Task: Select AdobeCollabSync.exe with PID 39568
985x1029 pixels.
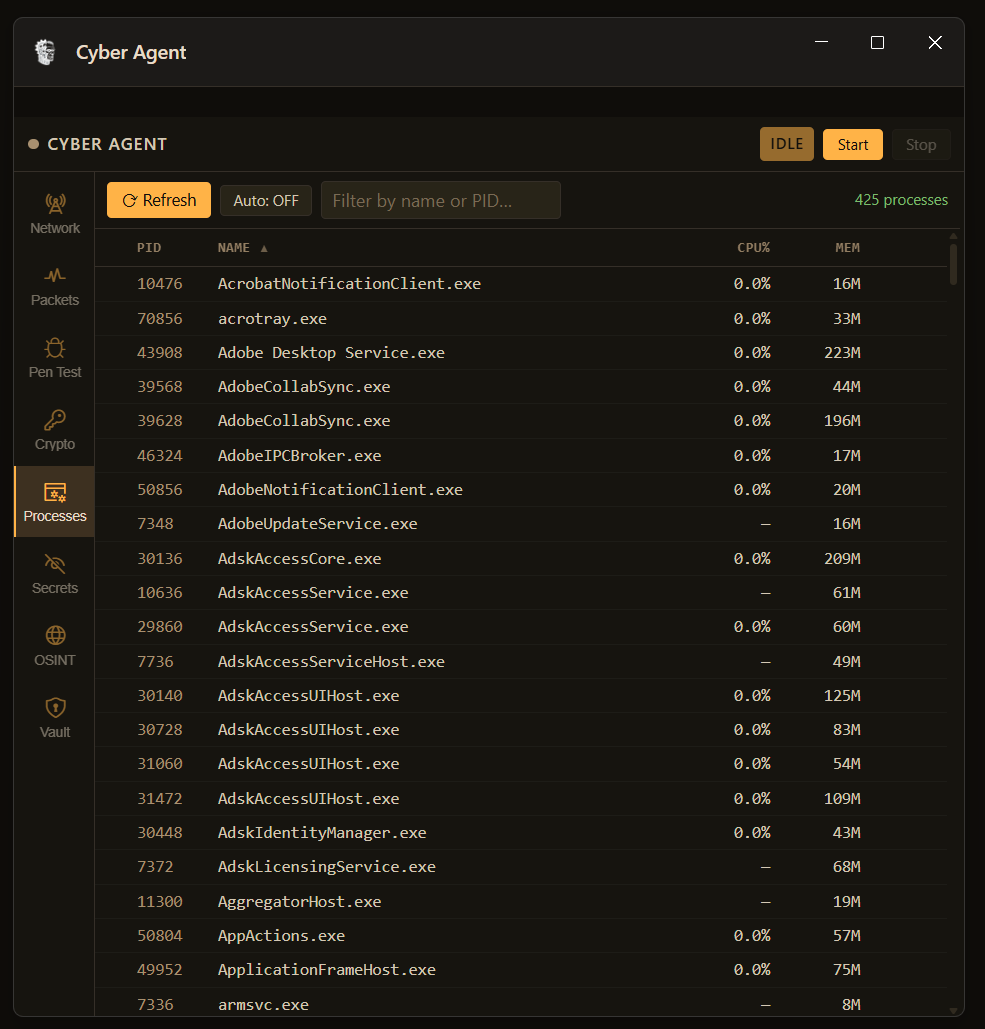Action: pos(521,387)
